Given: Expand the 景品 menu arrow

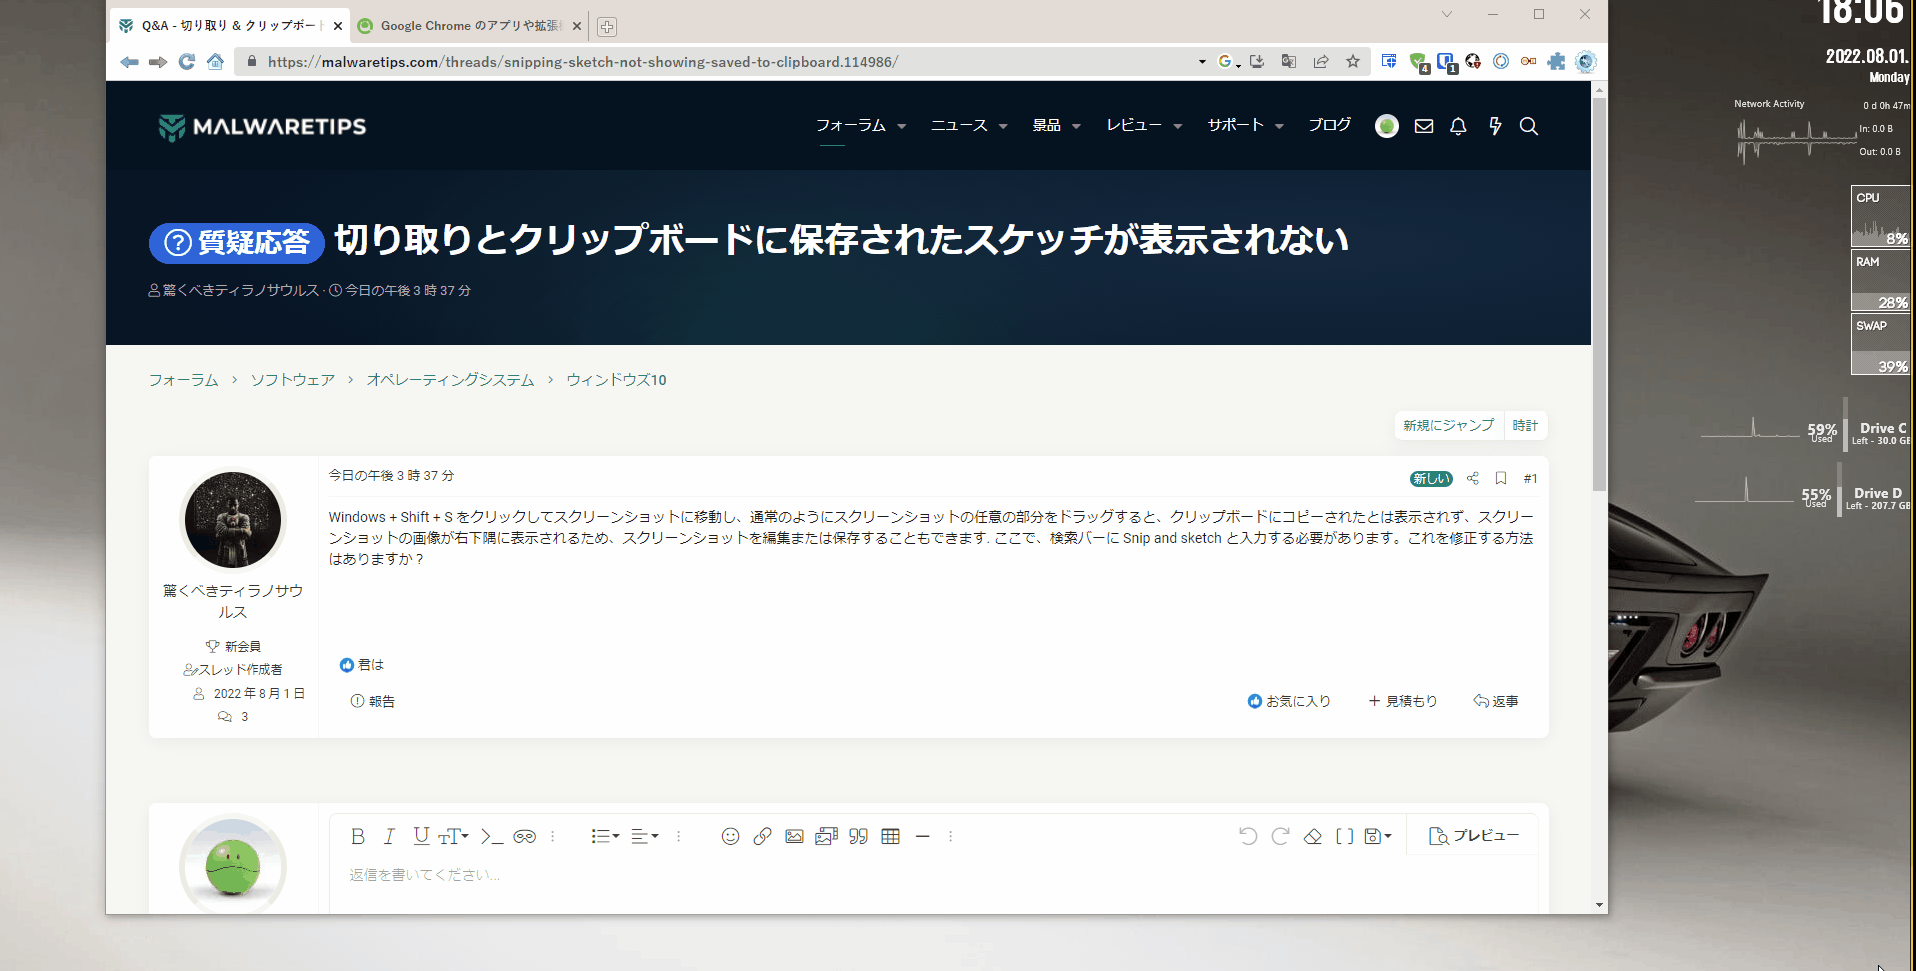Looking at the screenshot, I should tap(1077, 127).
